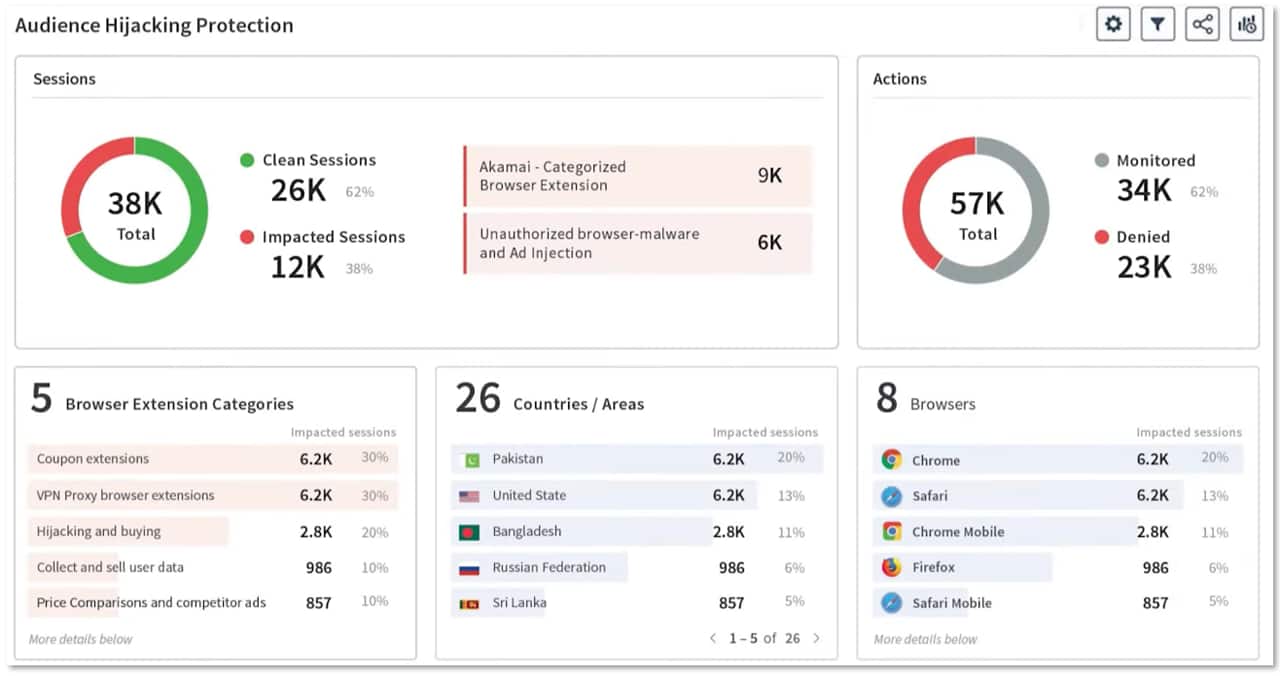Select Akamai - Categorized Browser Extension row

(x=638, y=176)
